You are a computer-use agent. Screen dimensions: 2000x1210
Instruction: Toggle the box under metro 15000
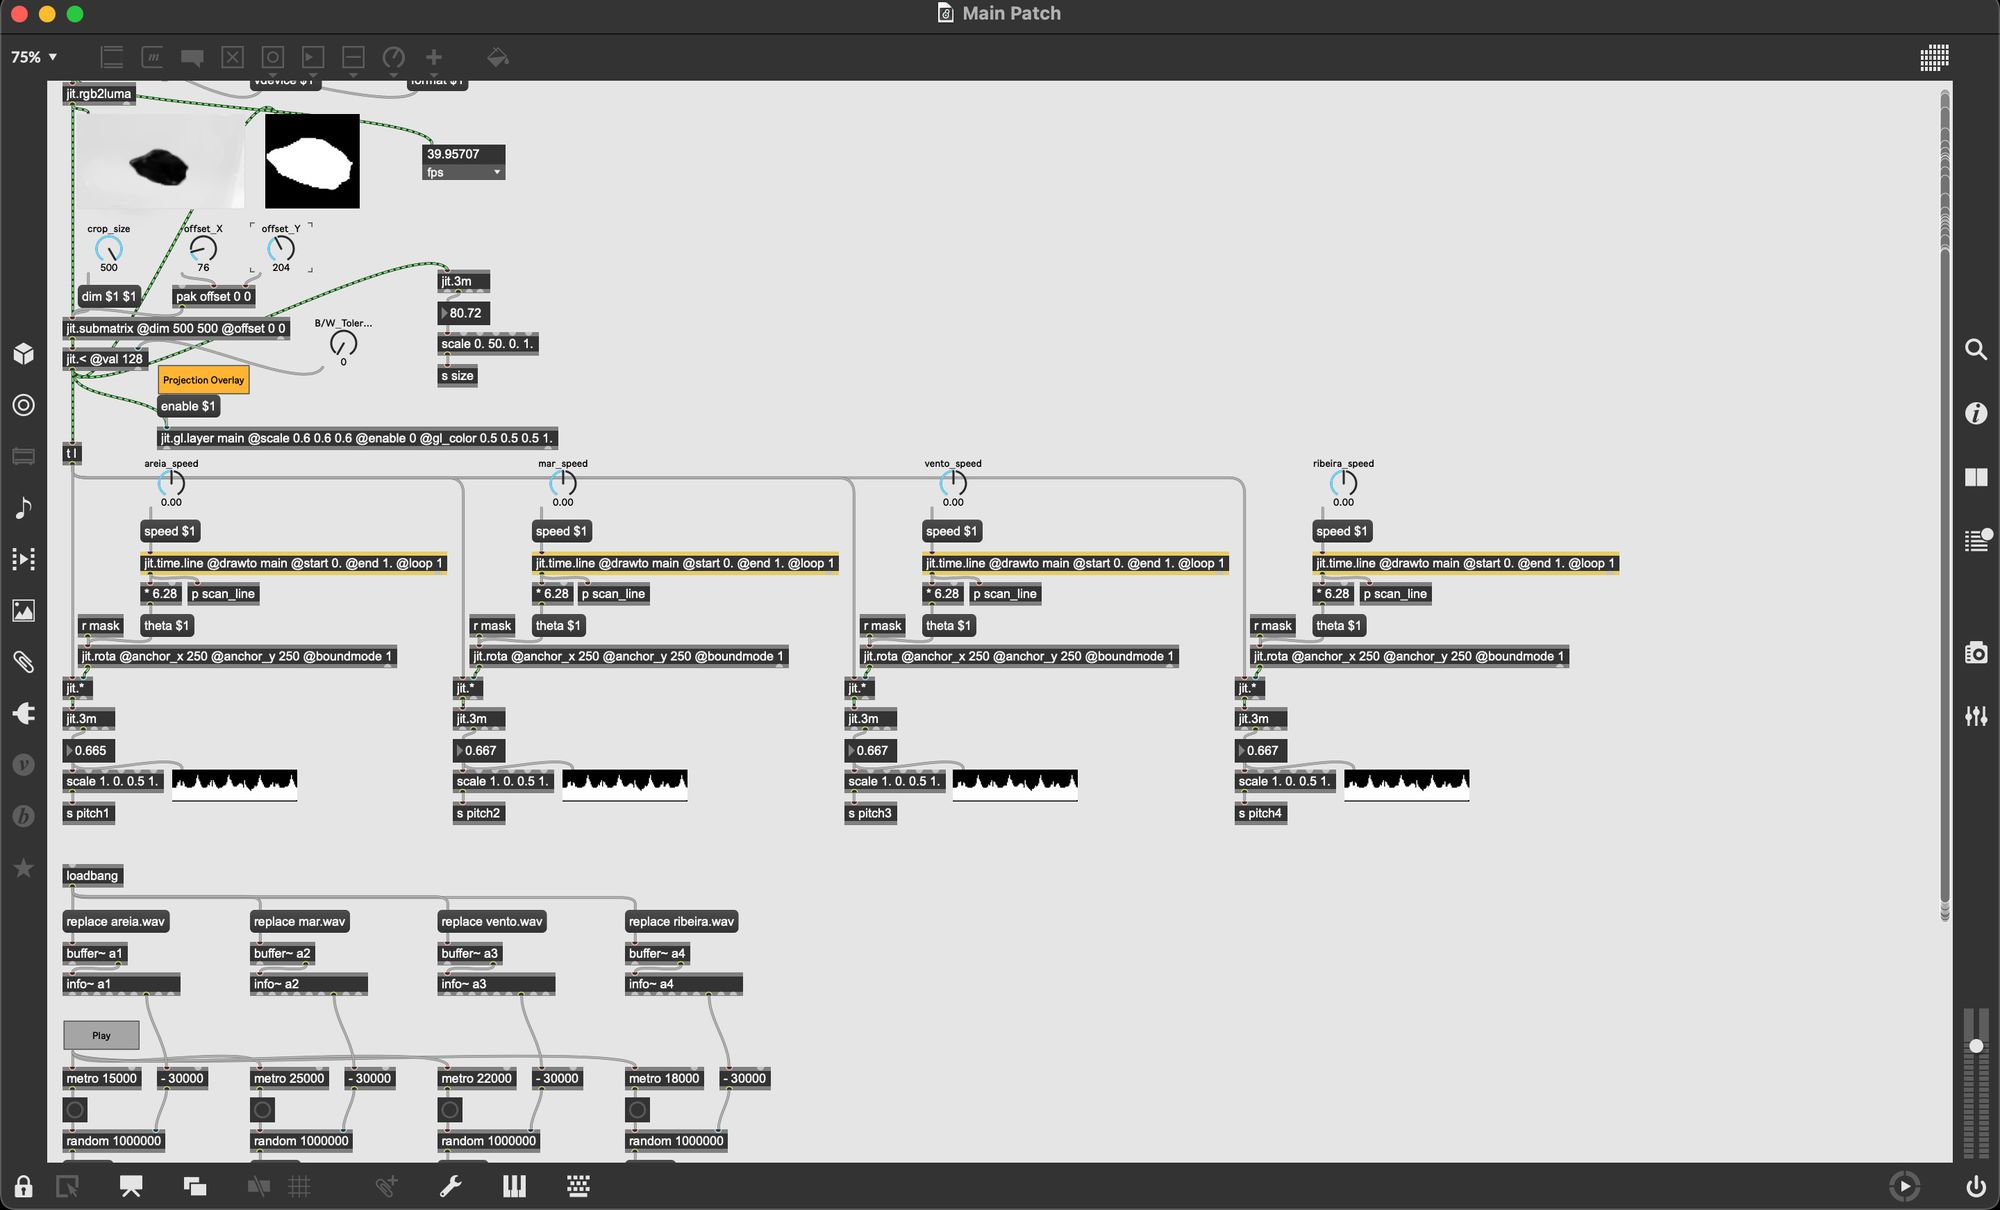tap(75, 1110)
